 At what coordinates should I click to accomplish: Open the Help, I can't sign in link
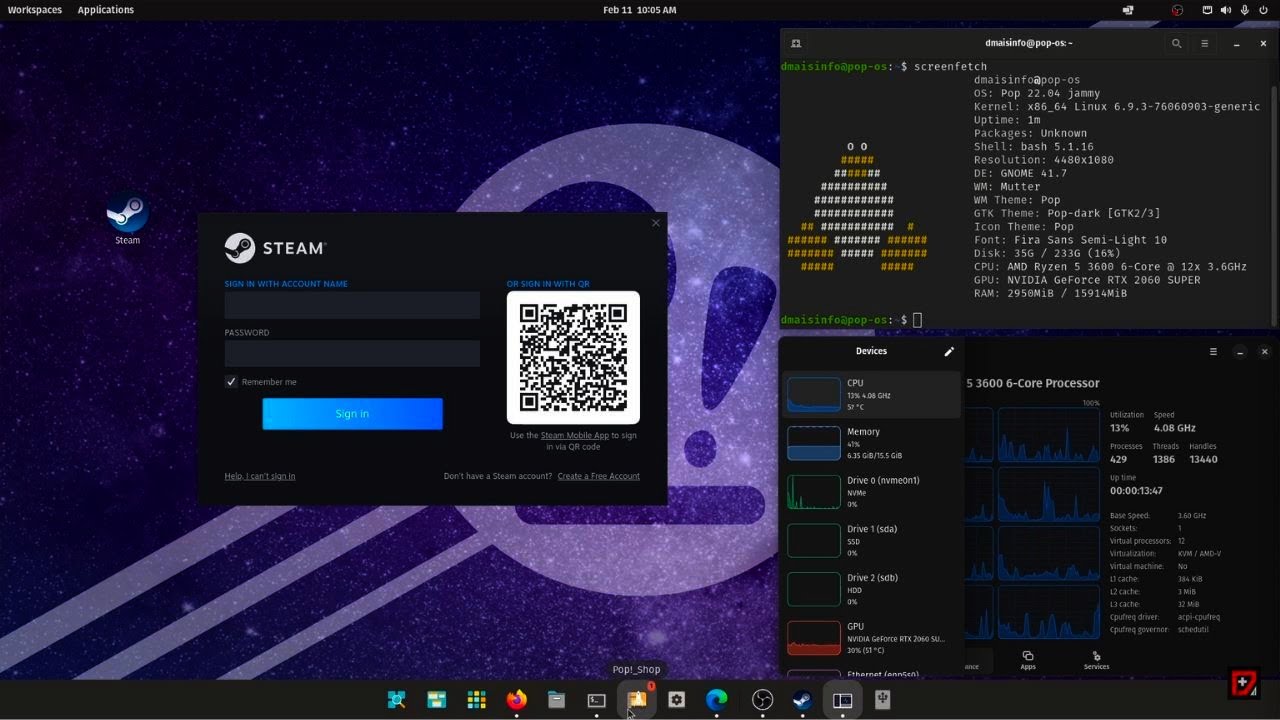tap(260, 476)
